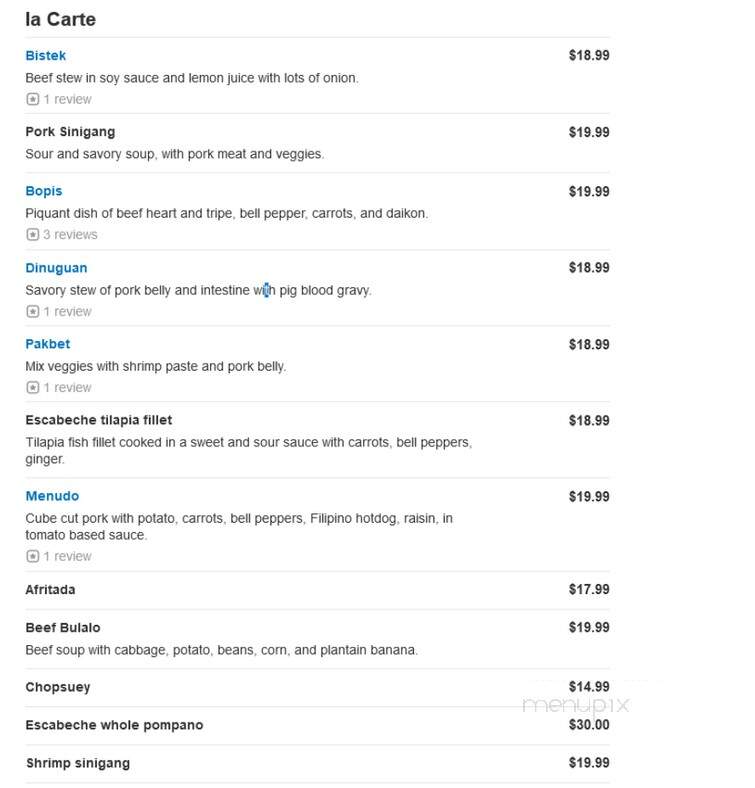Select the Menudo link
The height and width of the screenshot is (788, 755).
pyautogui.click(x=52, y=496)
